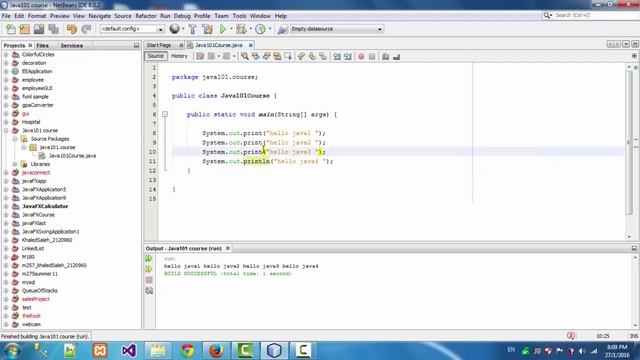Click the Clean and Build icon

point(207,29)
